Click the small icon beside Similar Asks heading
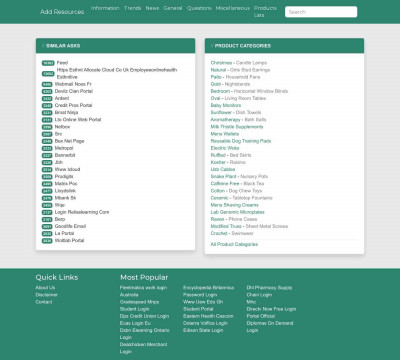Screen dimensions: 400x360 43,46
